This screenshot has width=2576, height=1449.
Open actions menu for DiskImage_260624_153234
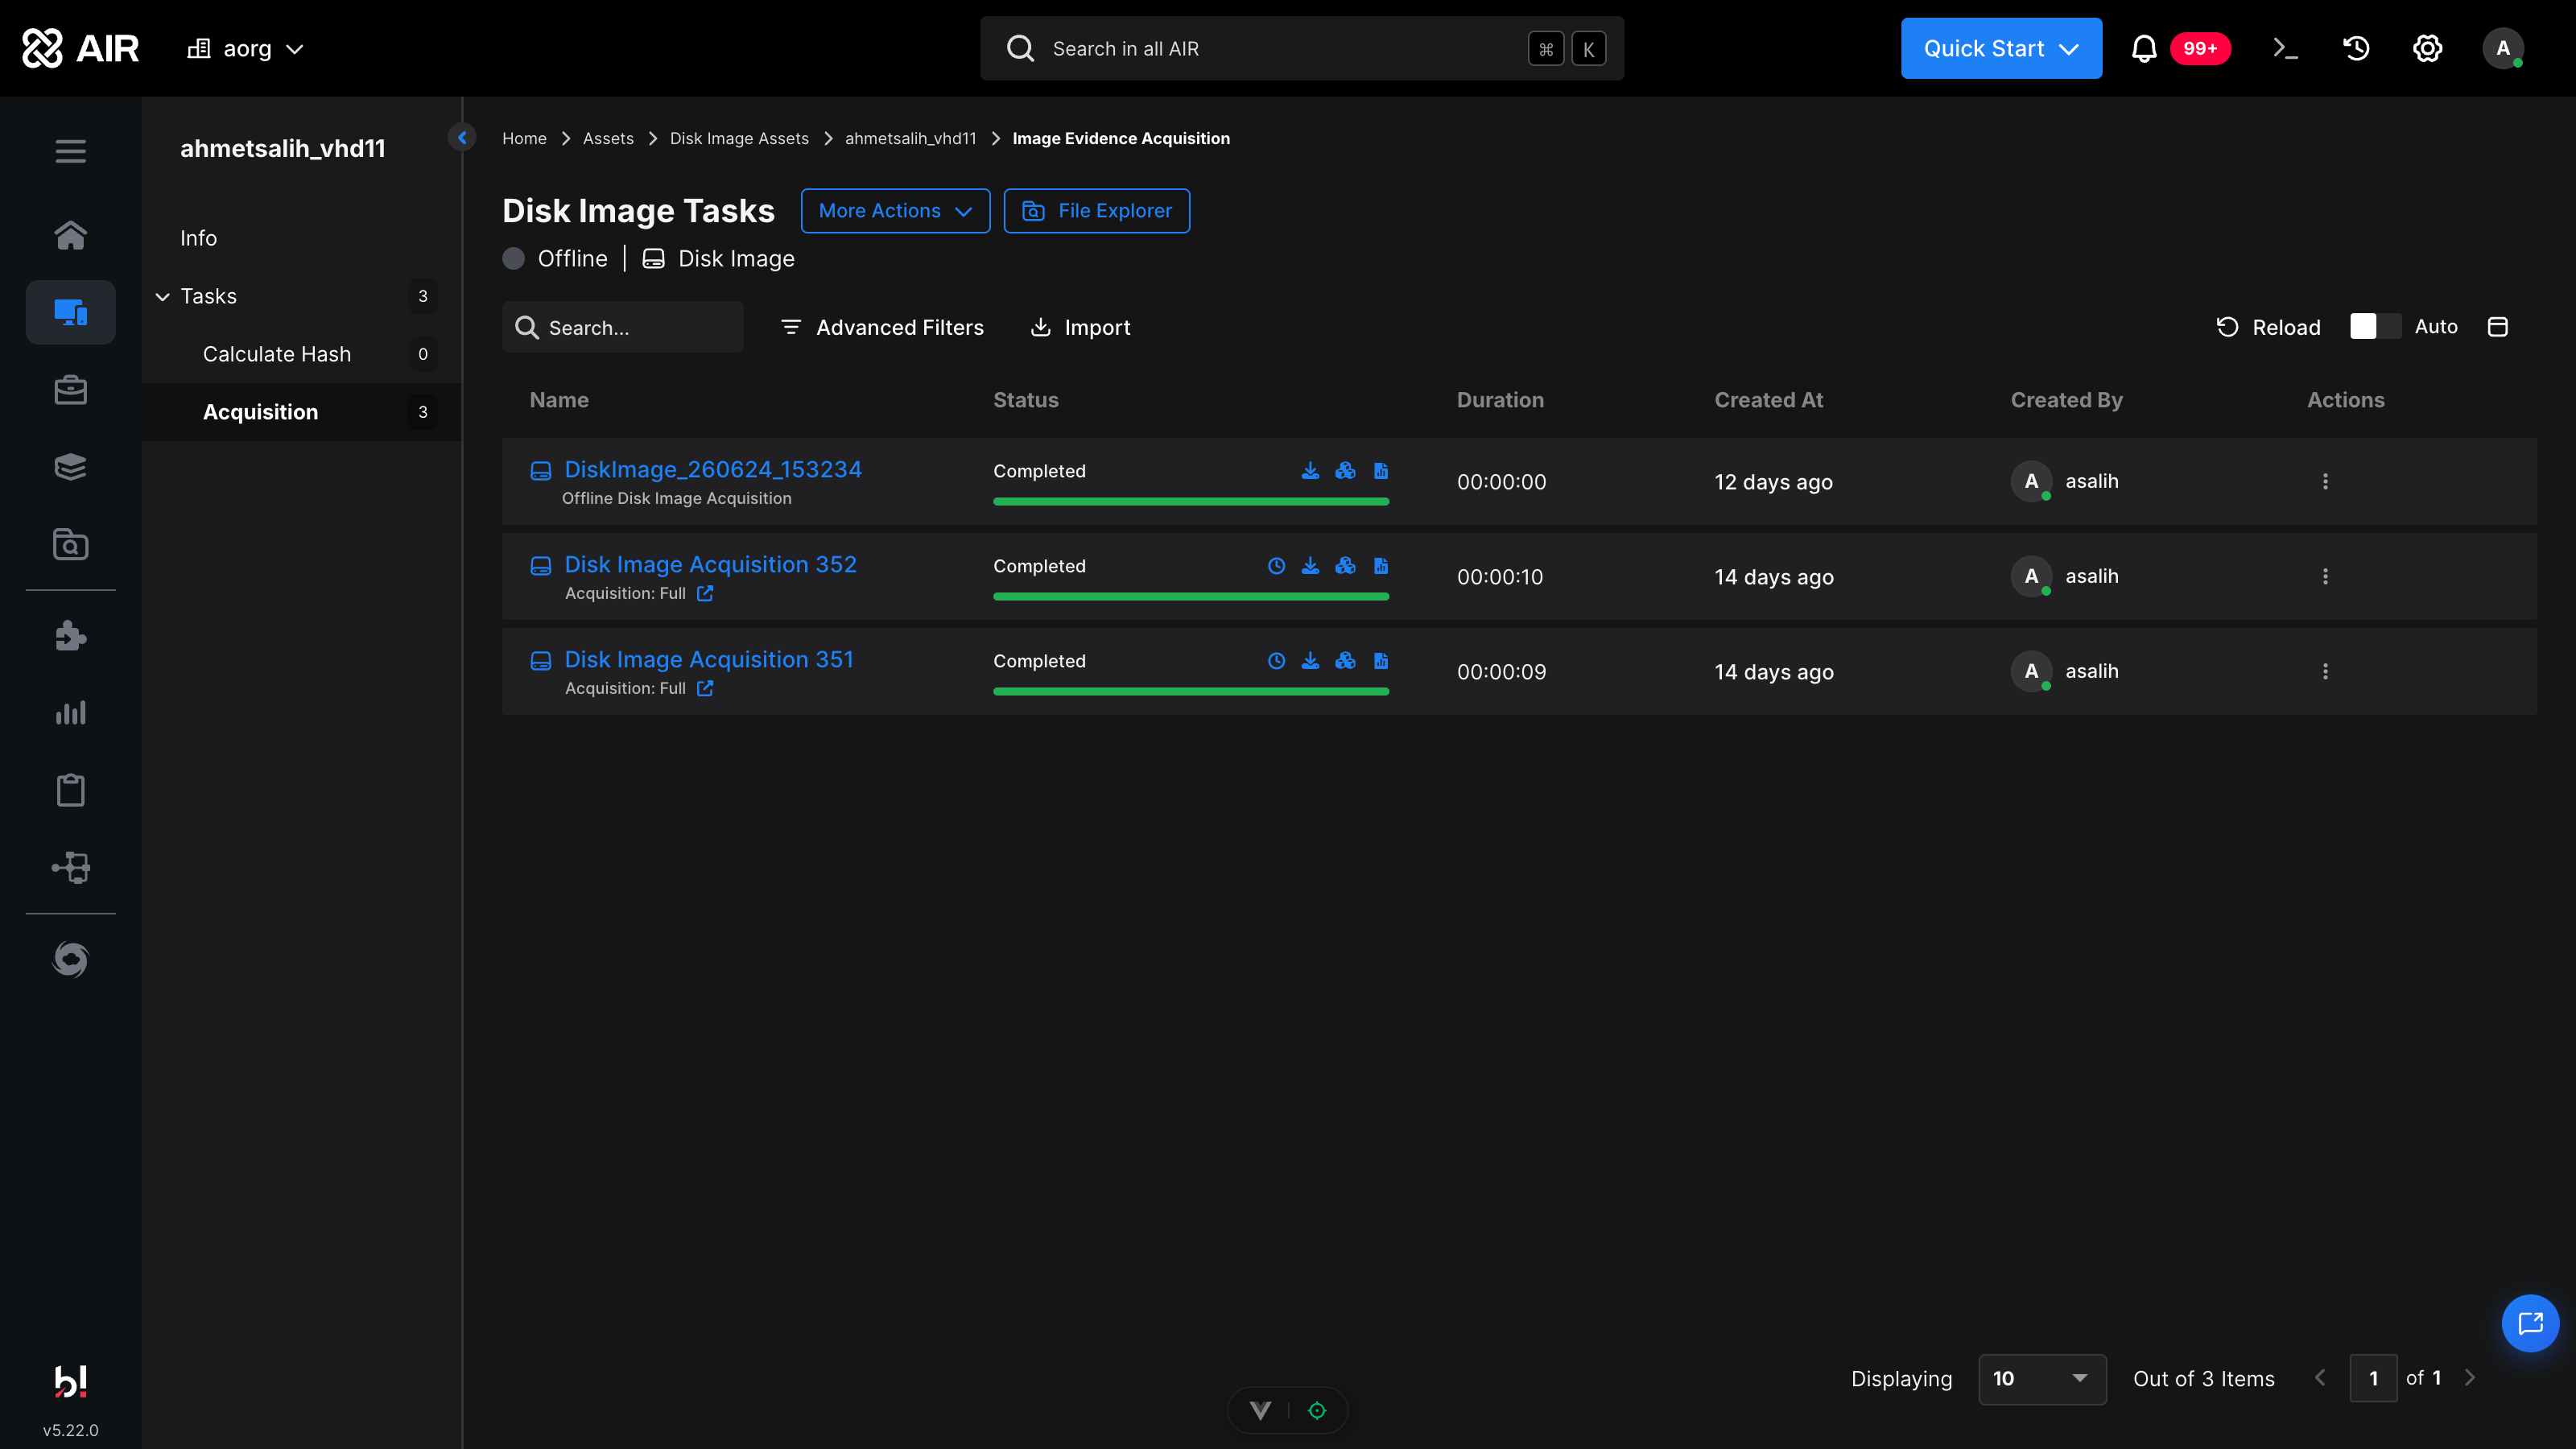2325,482
